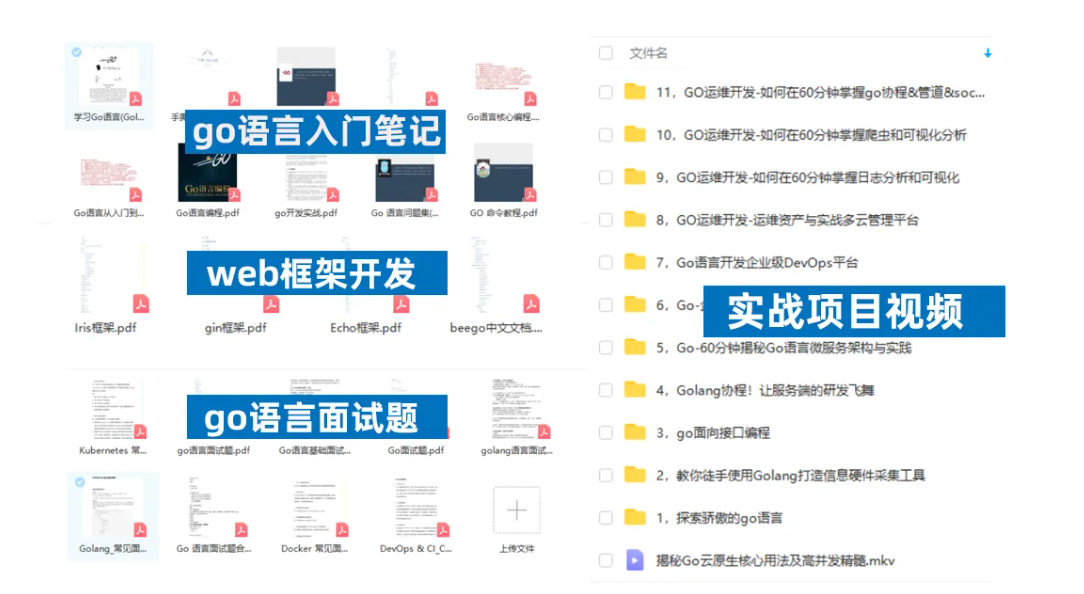
Task: Open the GO 命令教程.pdf thumbnail
Action: [503, 173]
